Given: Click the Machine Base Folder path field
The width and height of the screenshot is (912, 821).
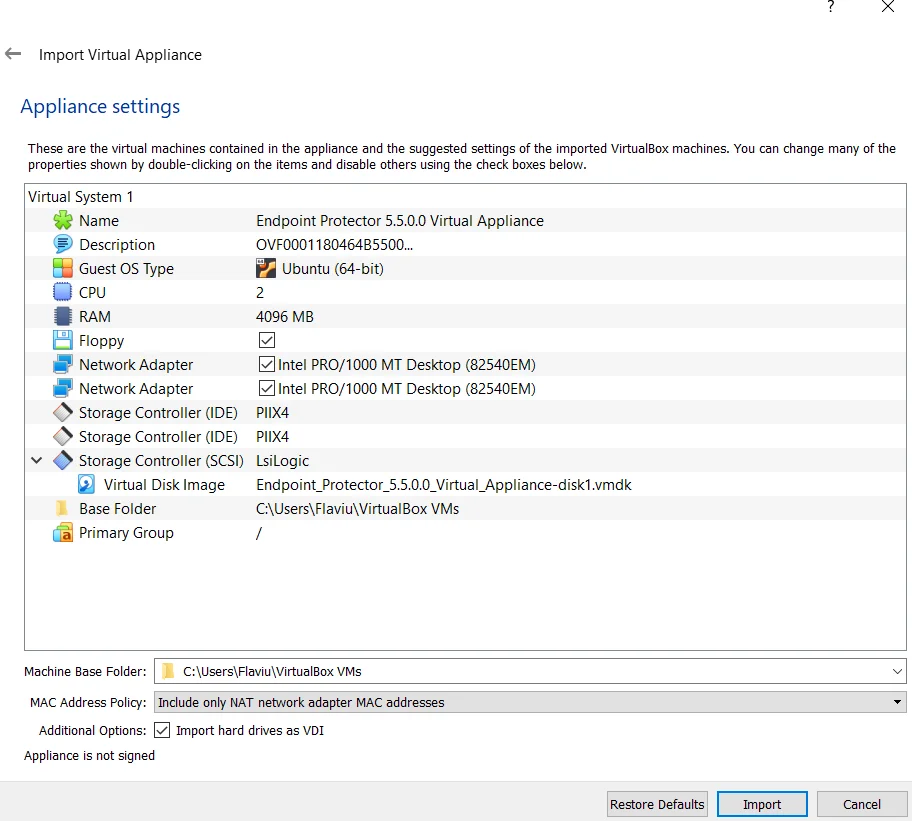Looking at the screenshot, I should (530, 671).
